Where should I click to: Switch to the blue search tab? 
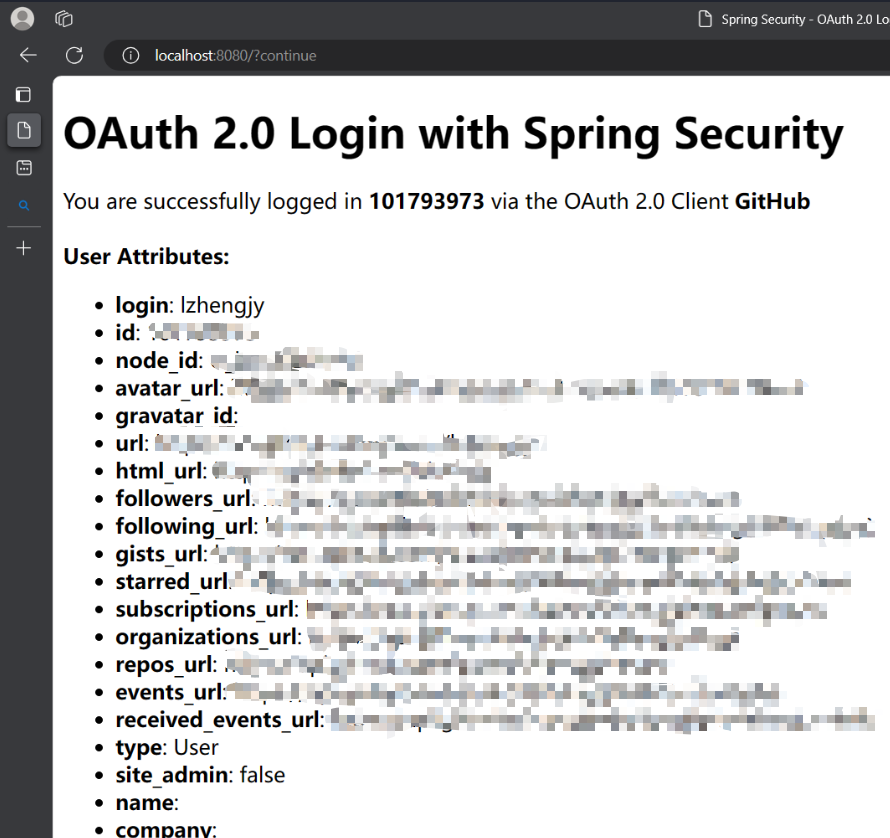pos(24,205)
